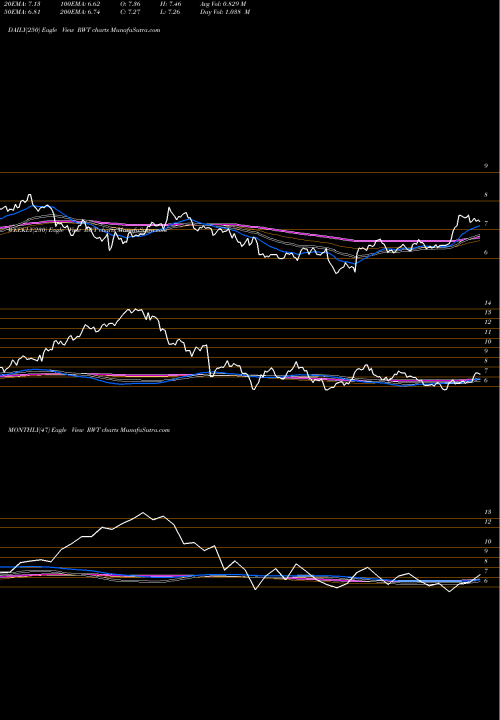Viewport: 500px width, 720px height.
Task: Click the 8 axis label on the daily chart
Action: (x=486, y=195)
